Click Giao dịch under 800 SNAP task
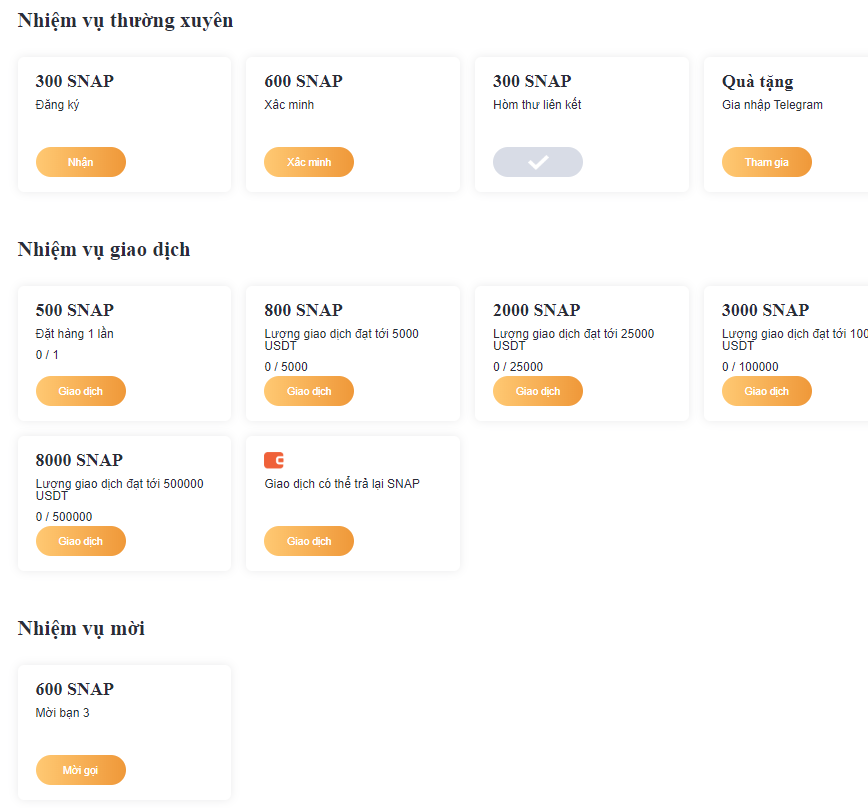The height and width of the screenshot is (808, 868). point(309,391)
